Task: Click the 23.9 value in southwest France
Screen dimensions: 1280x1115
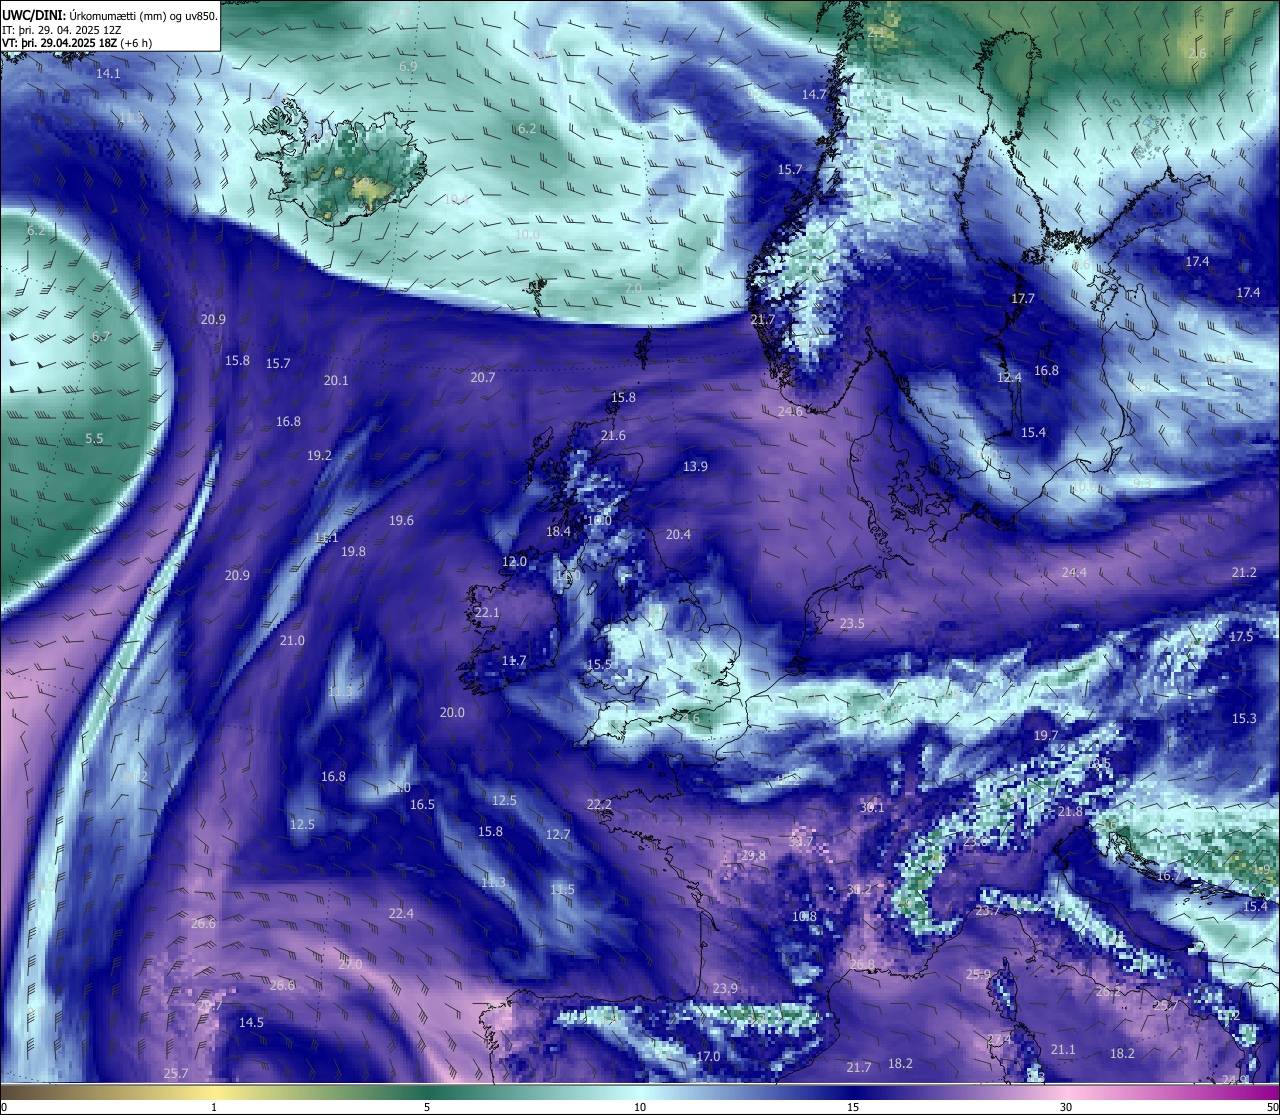Action: (x=725, y=988)
